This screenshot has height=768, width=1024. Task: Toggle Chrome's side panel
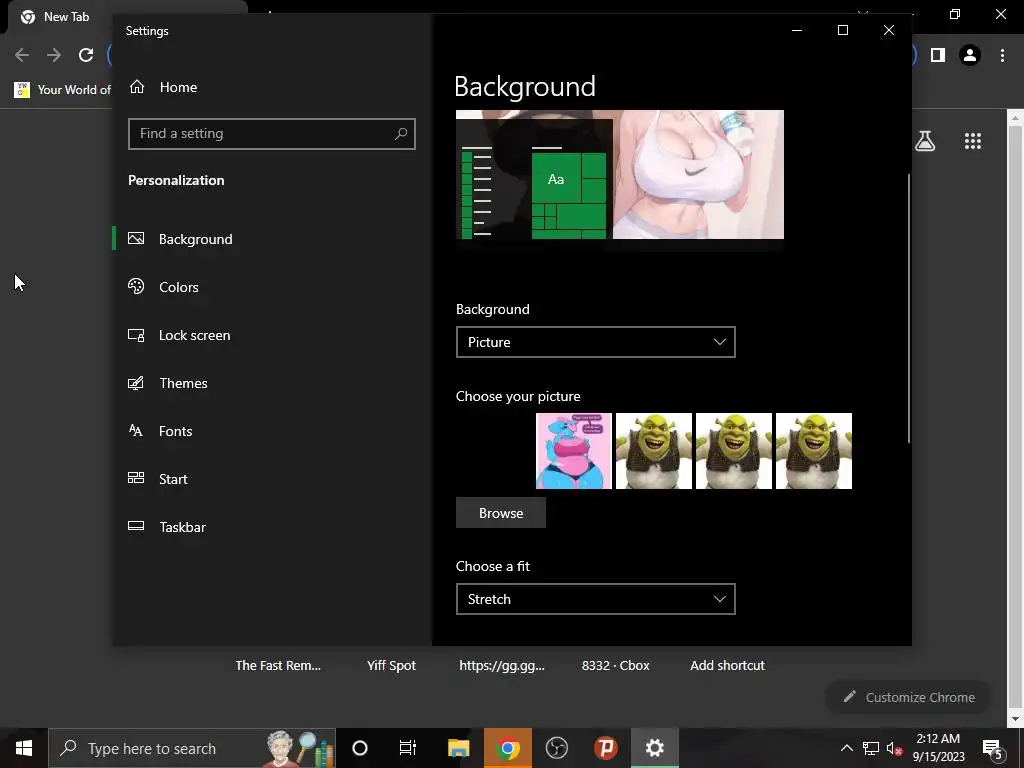(x=938, y=56)
